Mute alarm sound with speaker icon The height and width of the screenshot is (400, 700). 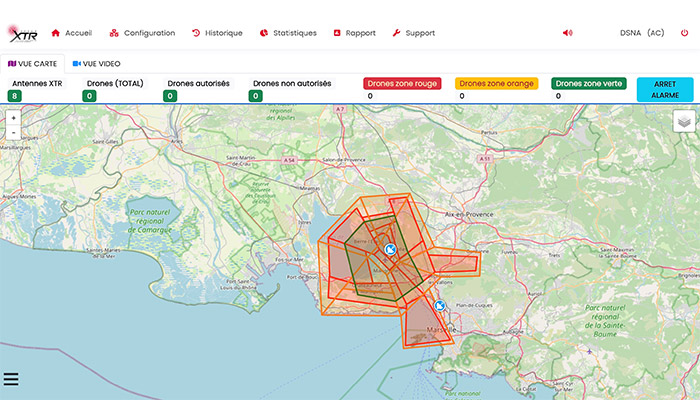click(x=568, y=33)
